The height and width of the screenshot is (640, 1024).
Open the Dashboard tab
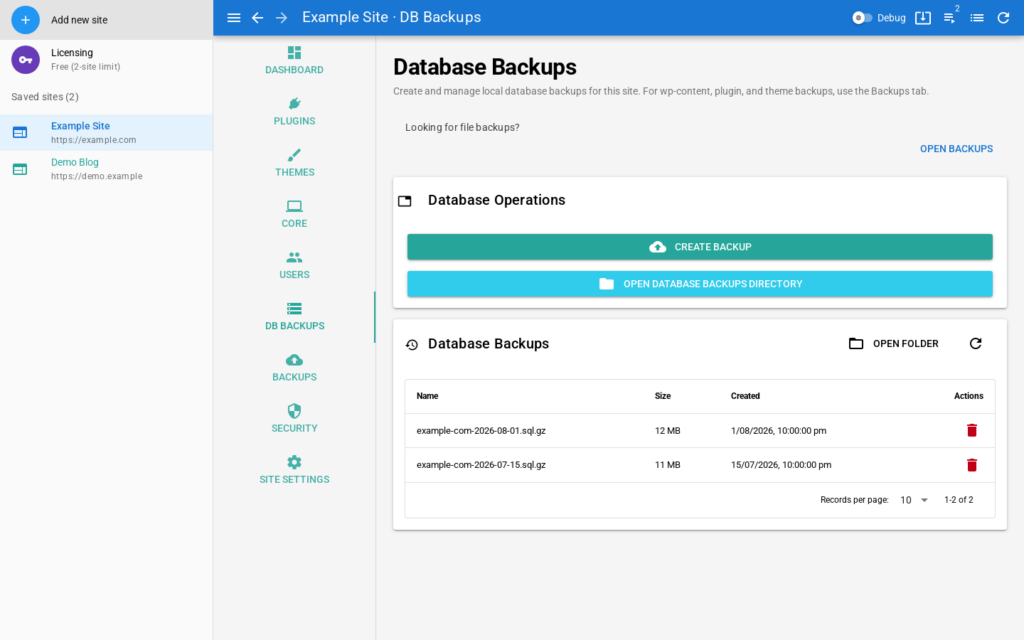pyautogui.click(x=294, y=61)
